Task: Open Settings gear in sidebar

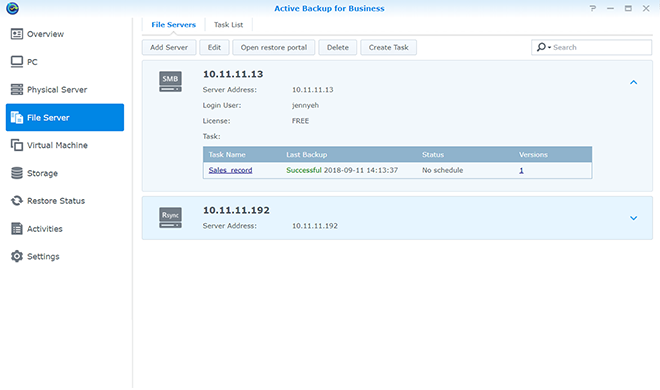Action: pyautogui.click(x=17, y=256)
